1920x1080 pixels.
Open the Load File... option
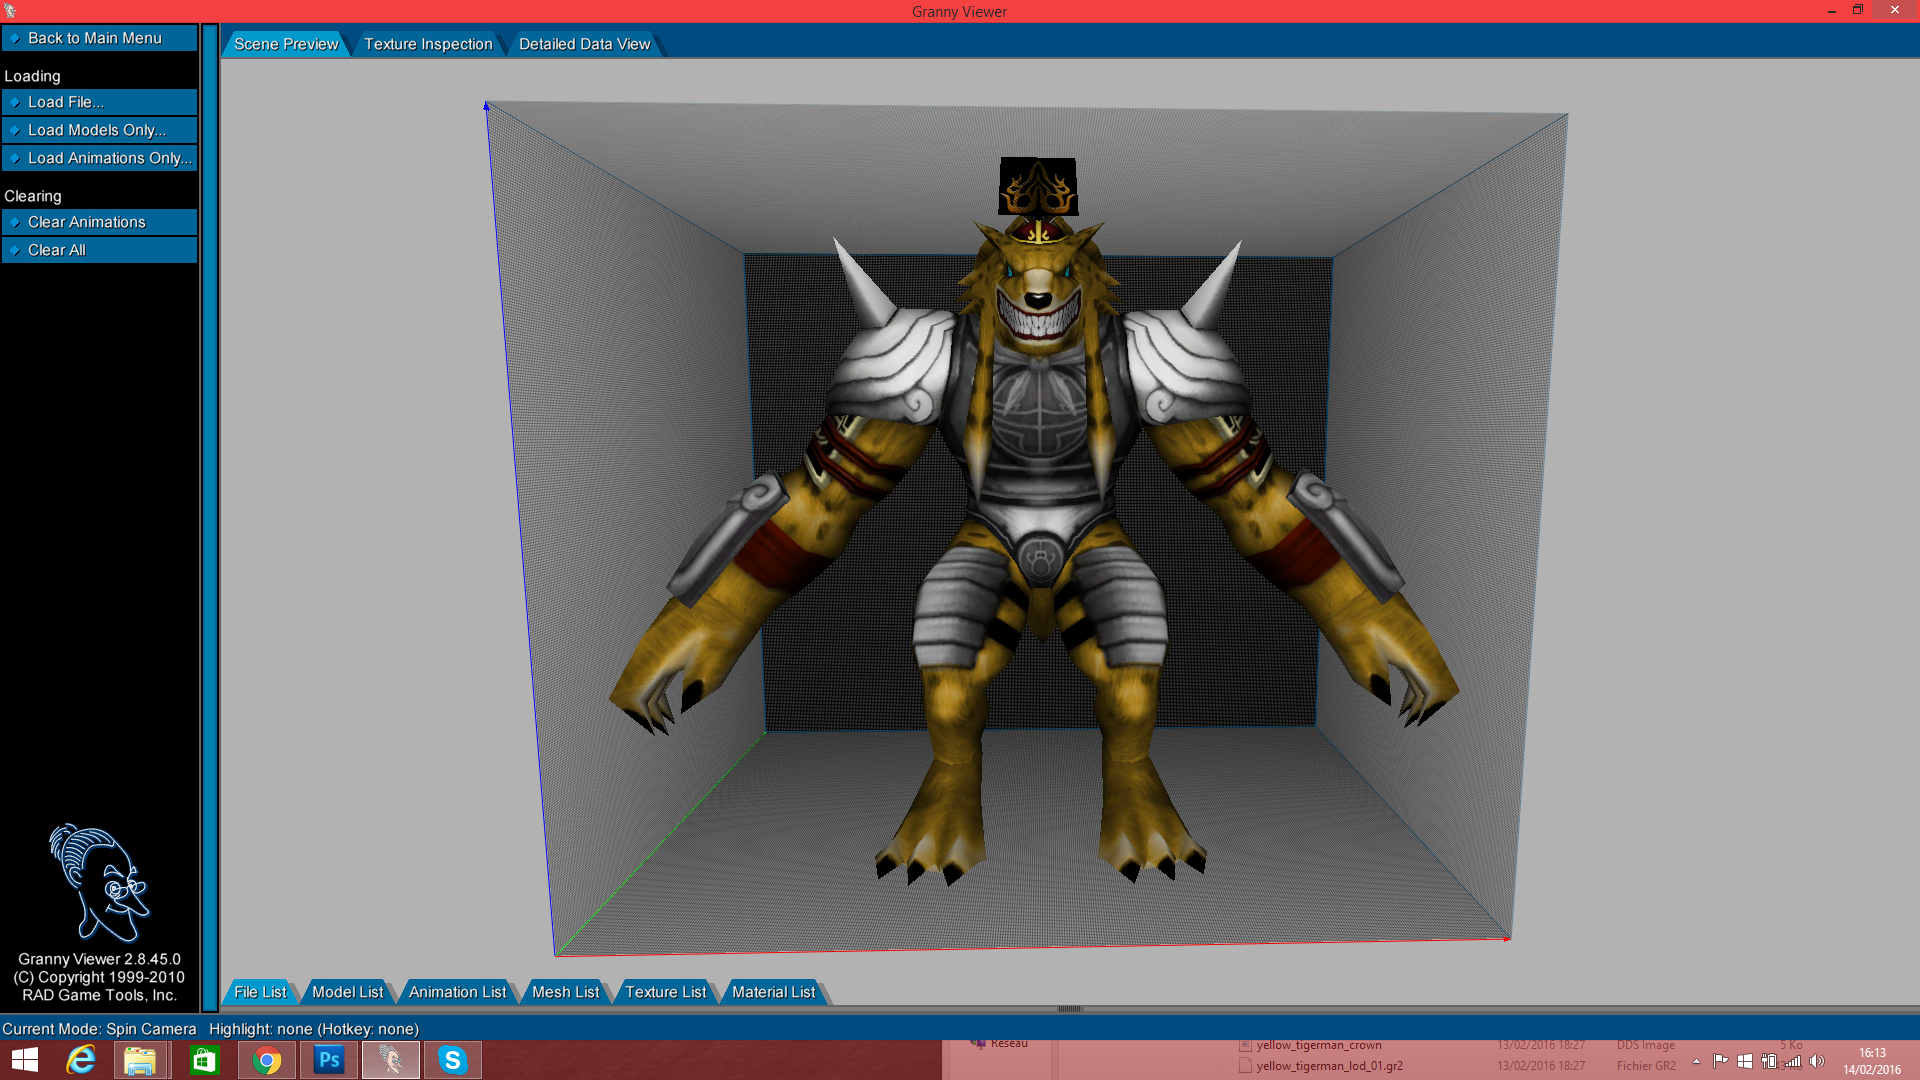point(99,102)
